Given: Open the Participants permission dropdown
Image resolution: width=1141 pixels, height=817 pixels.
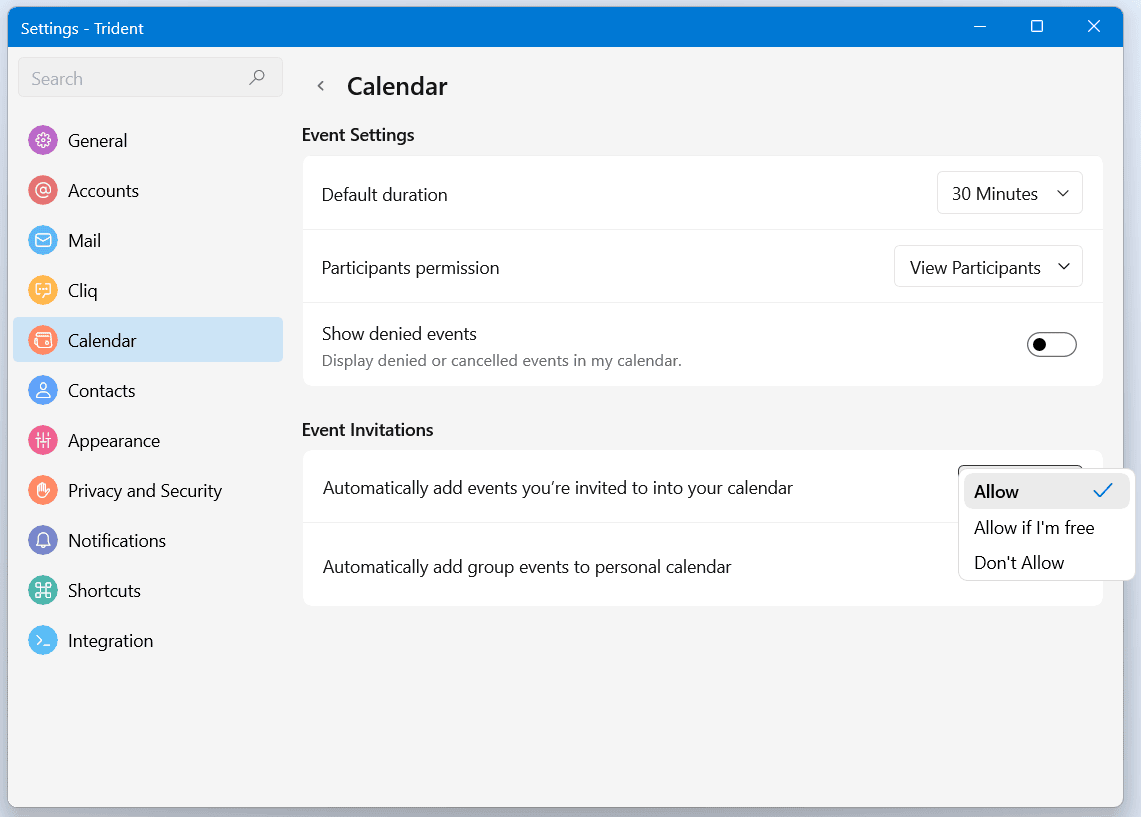Looking at the screenshot, I should [x=987, y=268].
